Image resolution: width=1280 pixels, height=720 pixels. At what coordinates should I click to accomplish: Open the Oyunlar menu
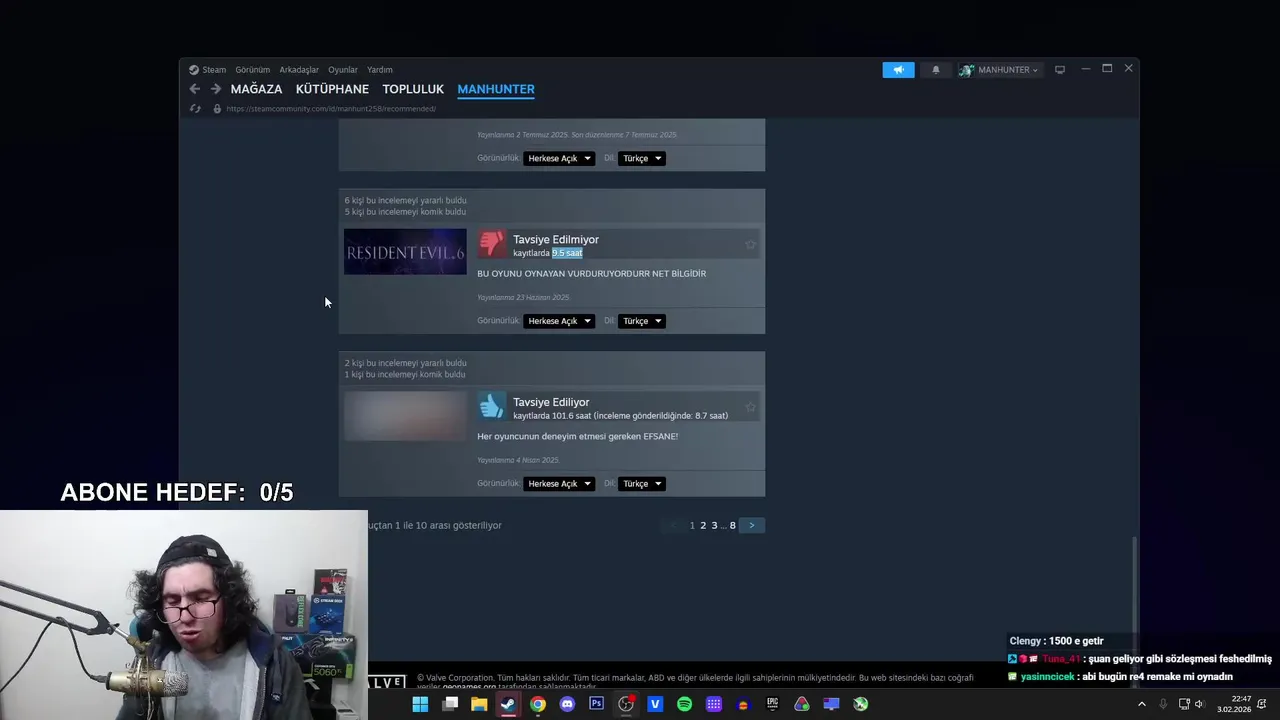pos(343,70)
